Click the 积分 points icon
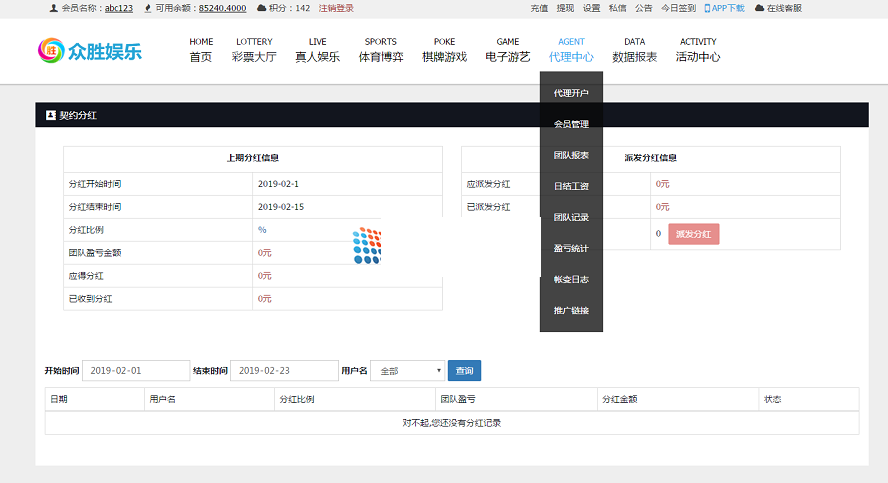 tap(262, 8)
